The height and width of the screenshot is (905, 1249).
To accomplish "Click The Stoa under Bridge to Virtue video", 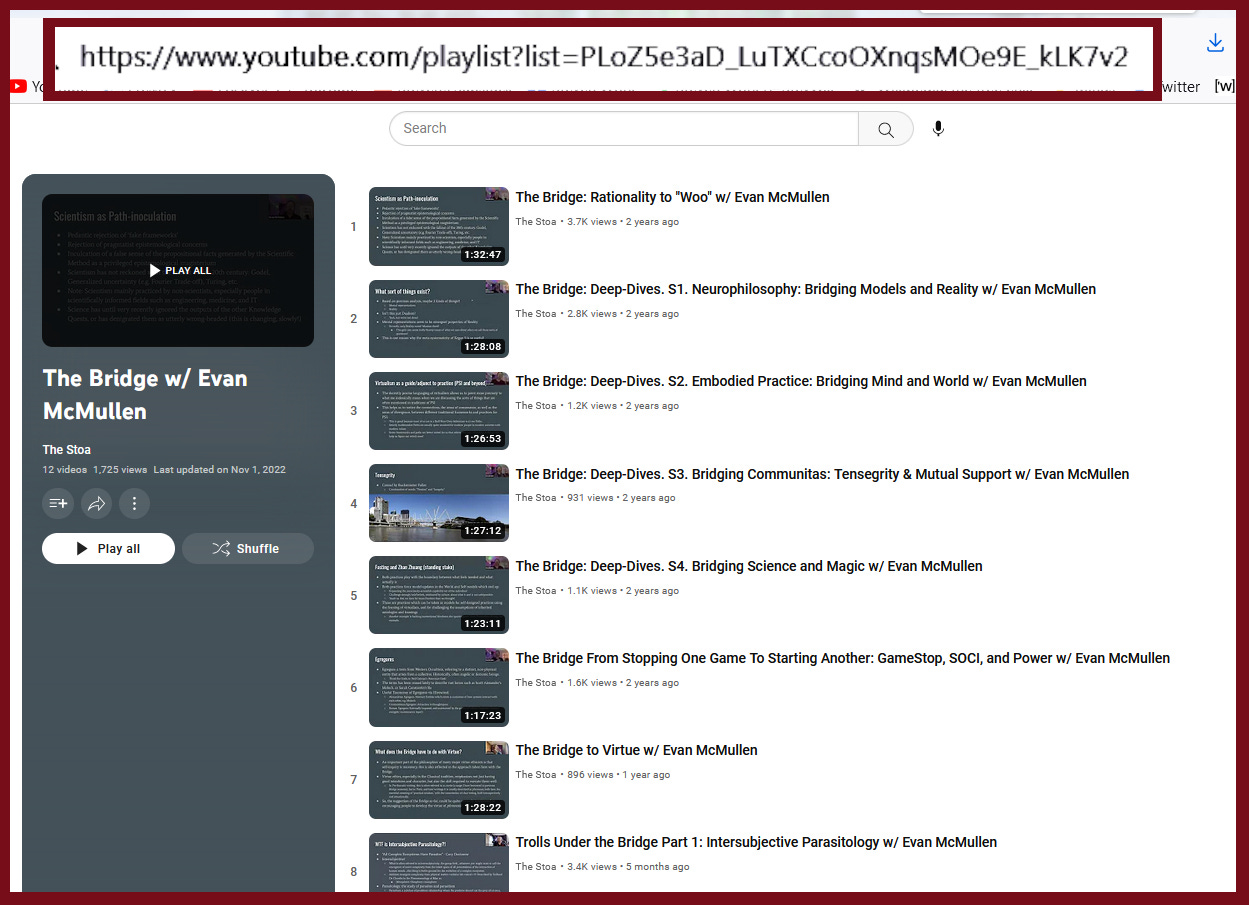I will pyautogui.click(x=536, y=775).
